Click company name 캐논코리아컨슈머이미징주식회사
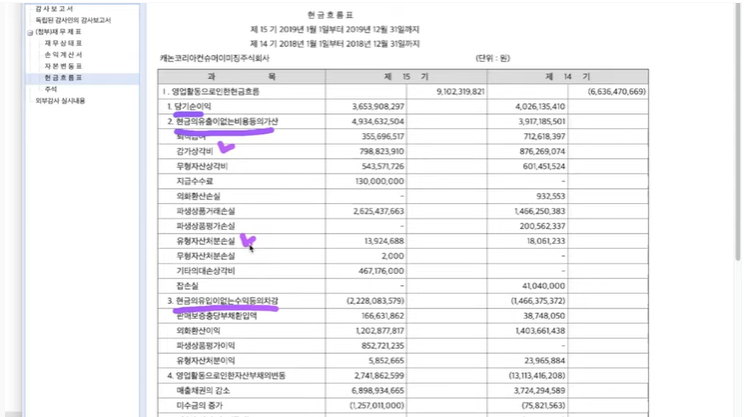The width and height of the screenshot is (752, 417). coord(214,58)
